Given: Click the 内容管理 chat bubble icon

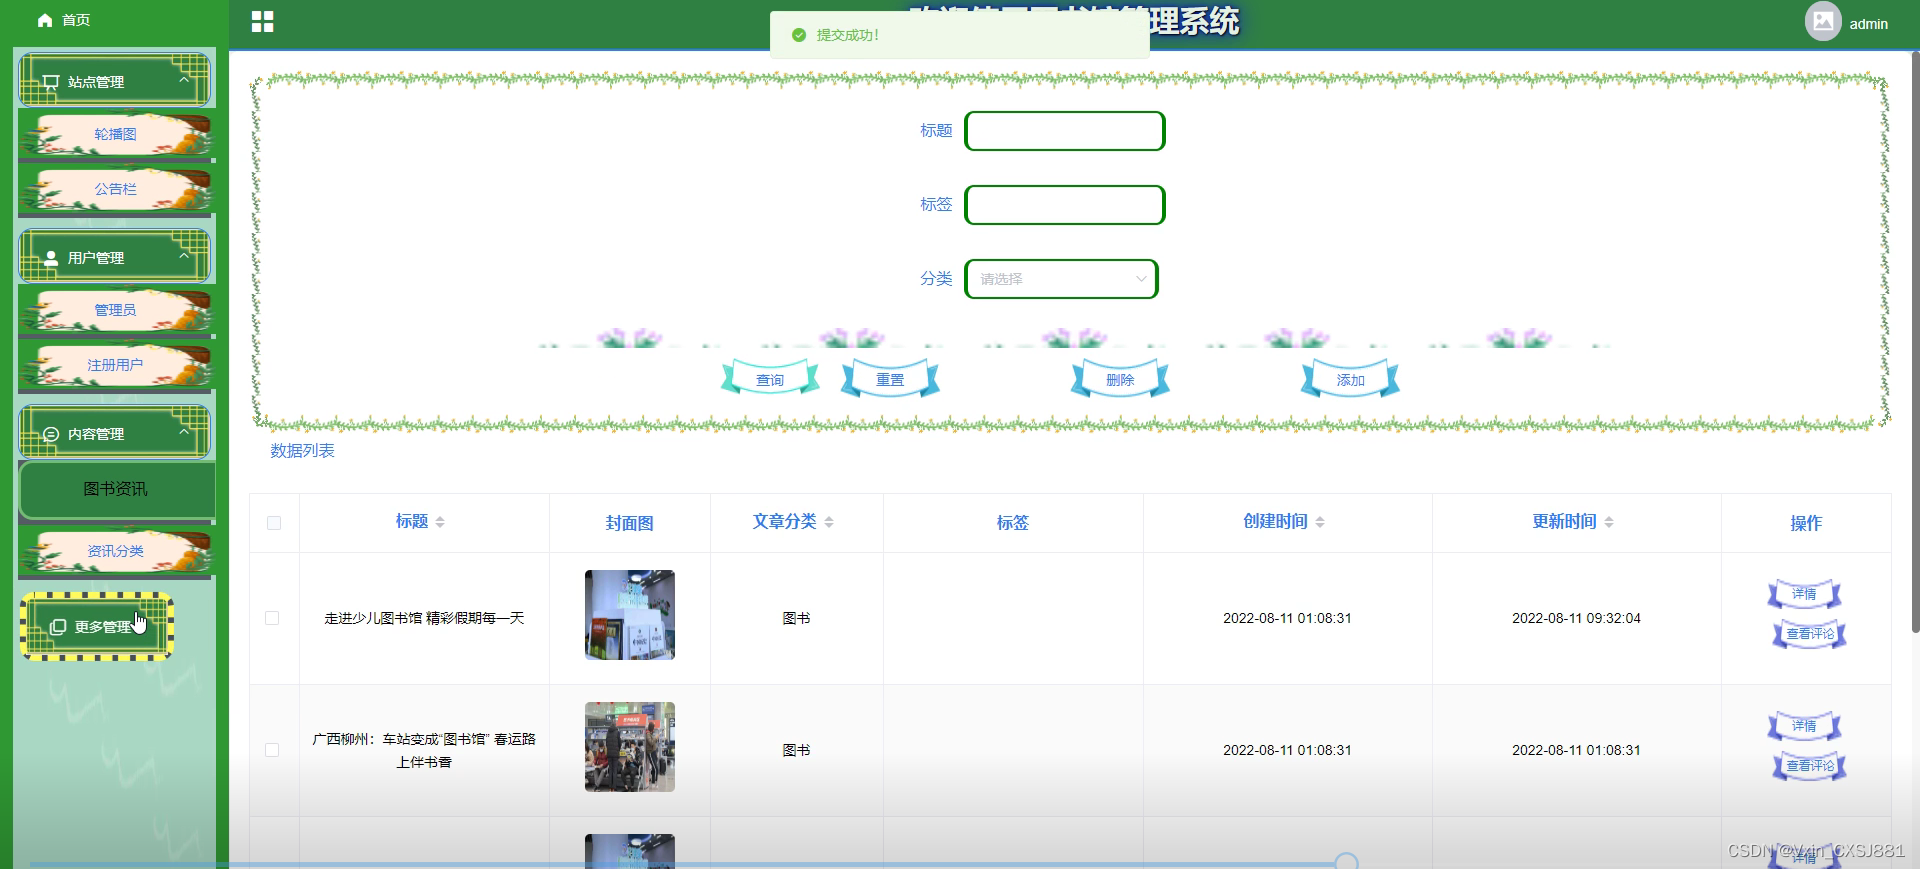Looking at the screenshot, I should 51,434.
